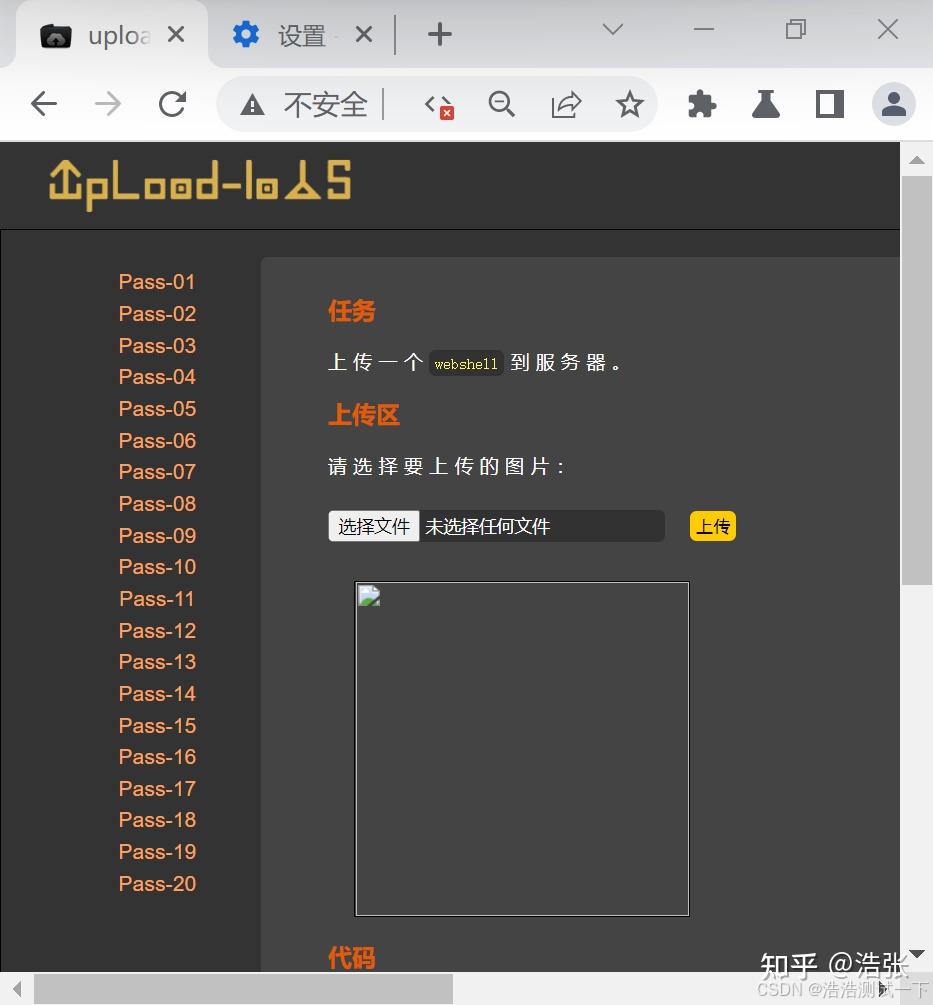The image size is (933, 1005).
Task: Open Pass-02 level
Action: (157, 314)
